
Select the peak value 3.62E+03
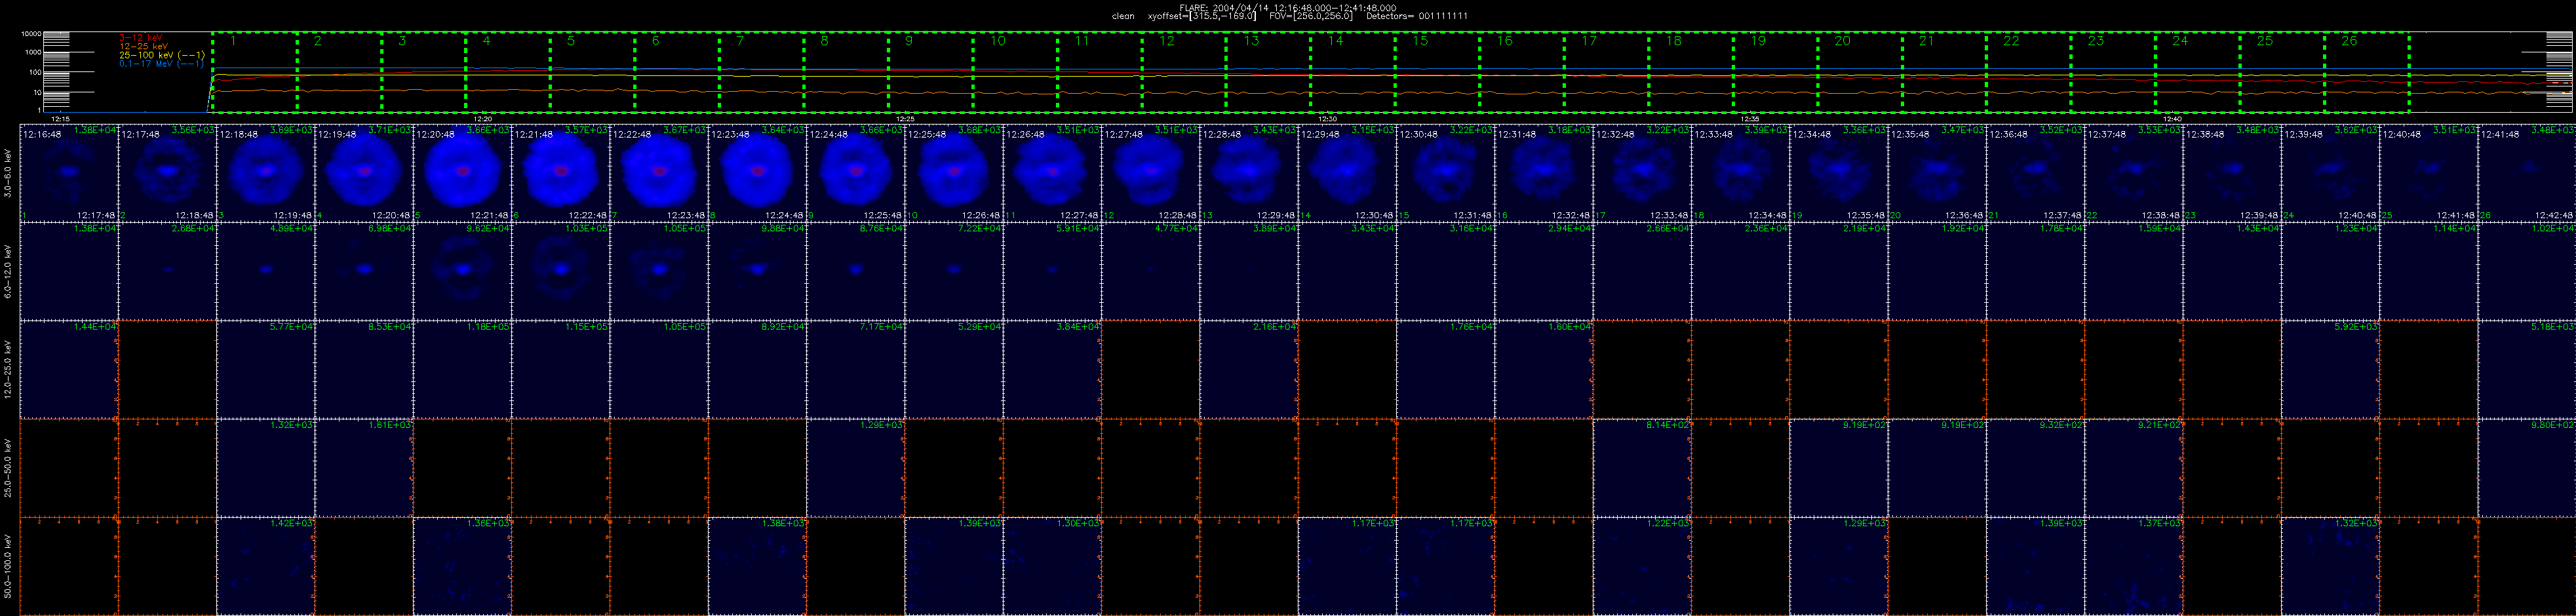click(x=2356, y=131)
